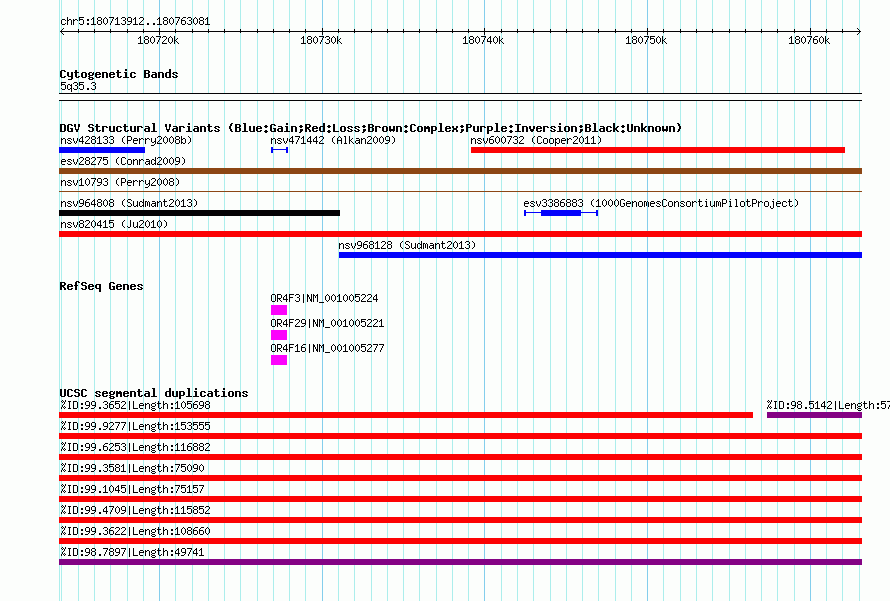Select the OR4F29 gene magenta box
890x601 pixels.
(279, 335)
